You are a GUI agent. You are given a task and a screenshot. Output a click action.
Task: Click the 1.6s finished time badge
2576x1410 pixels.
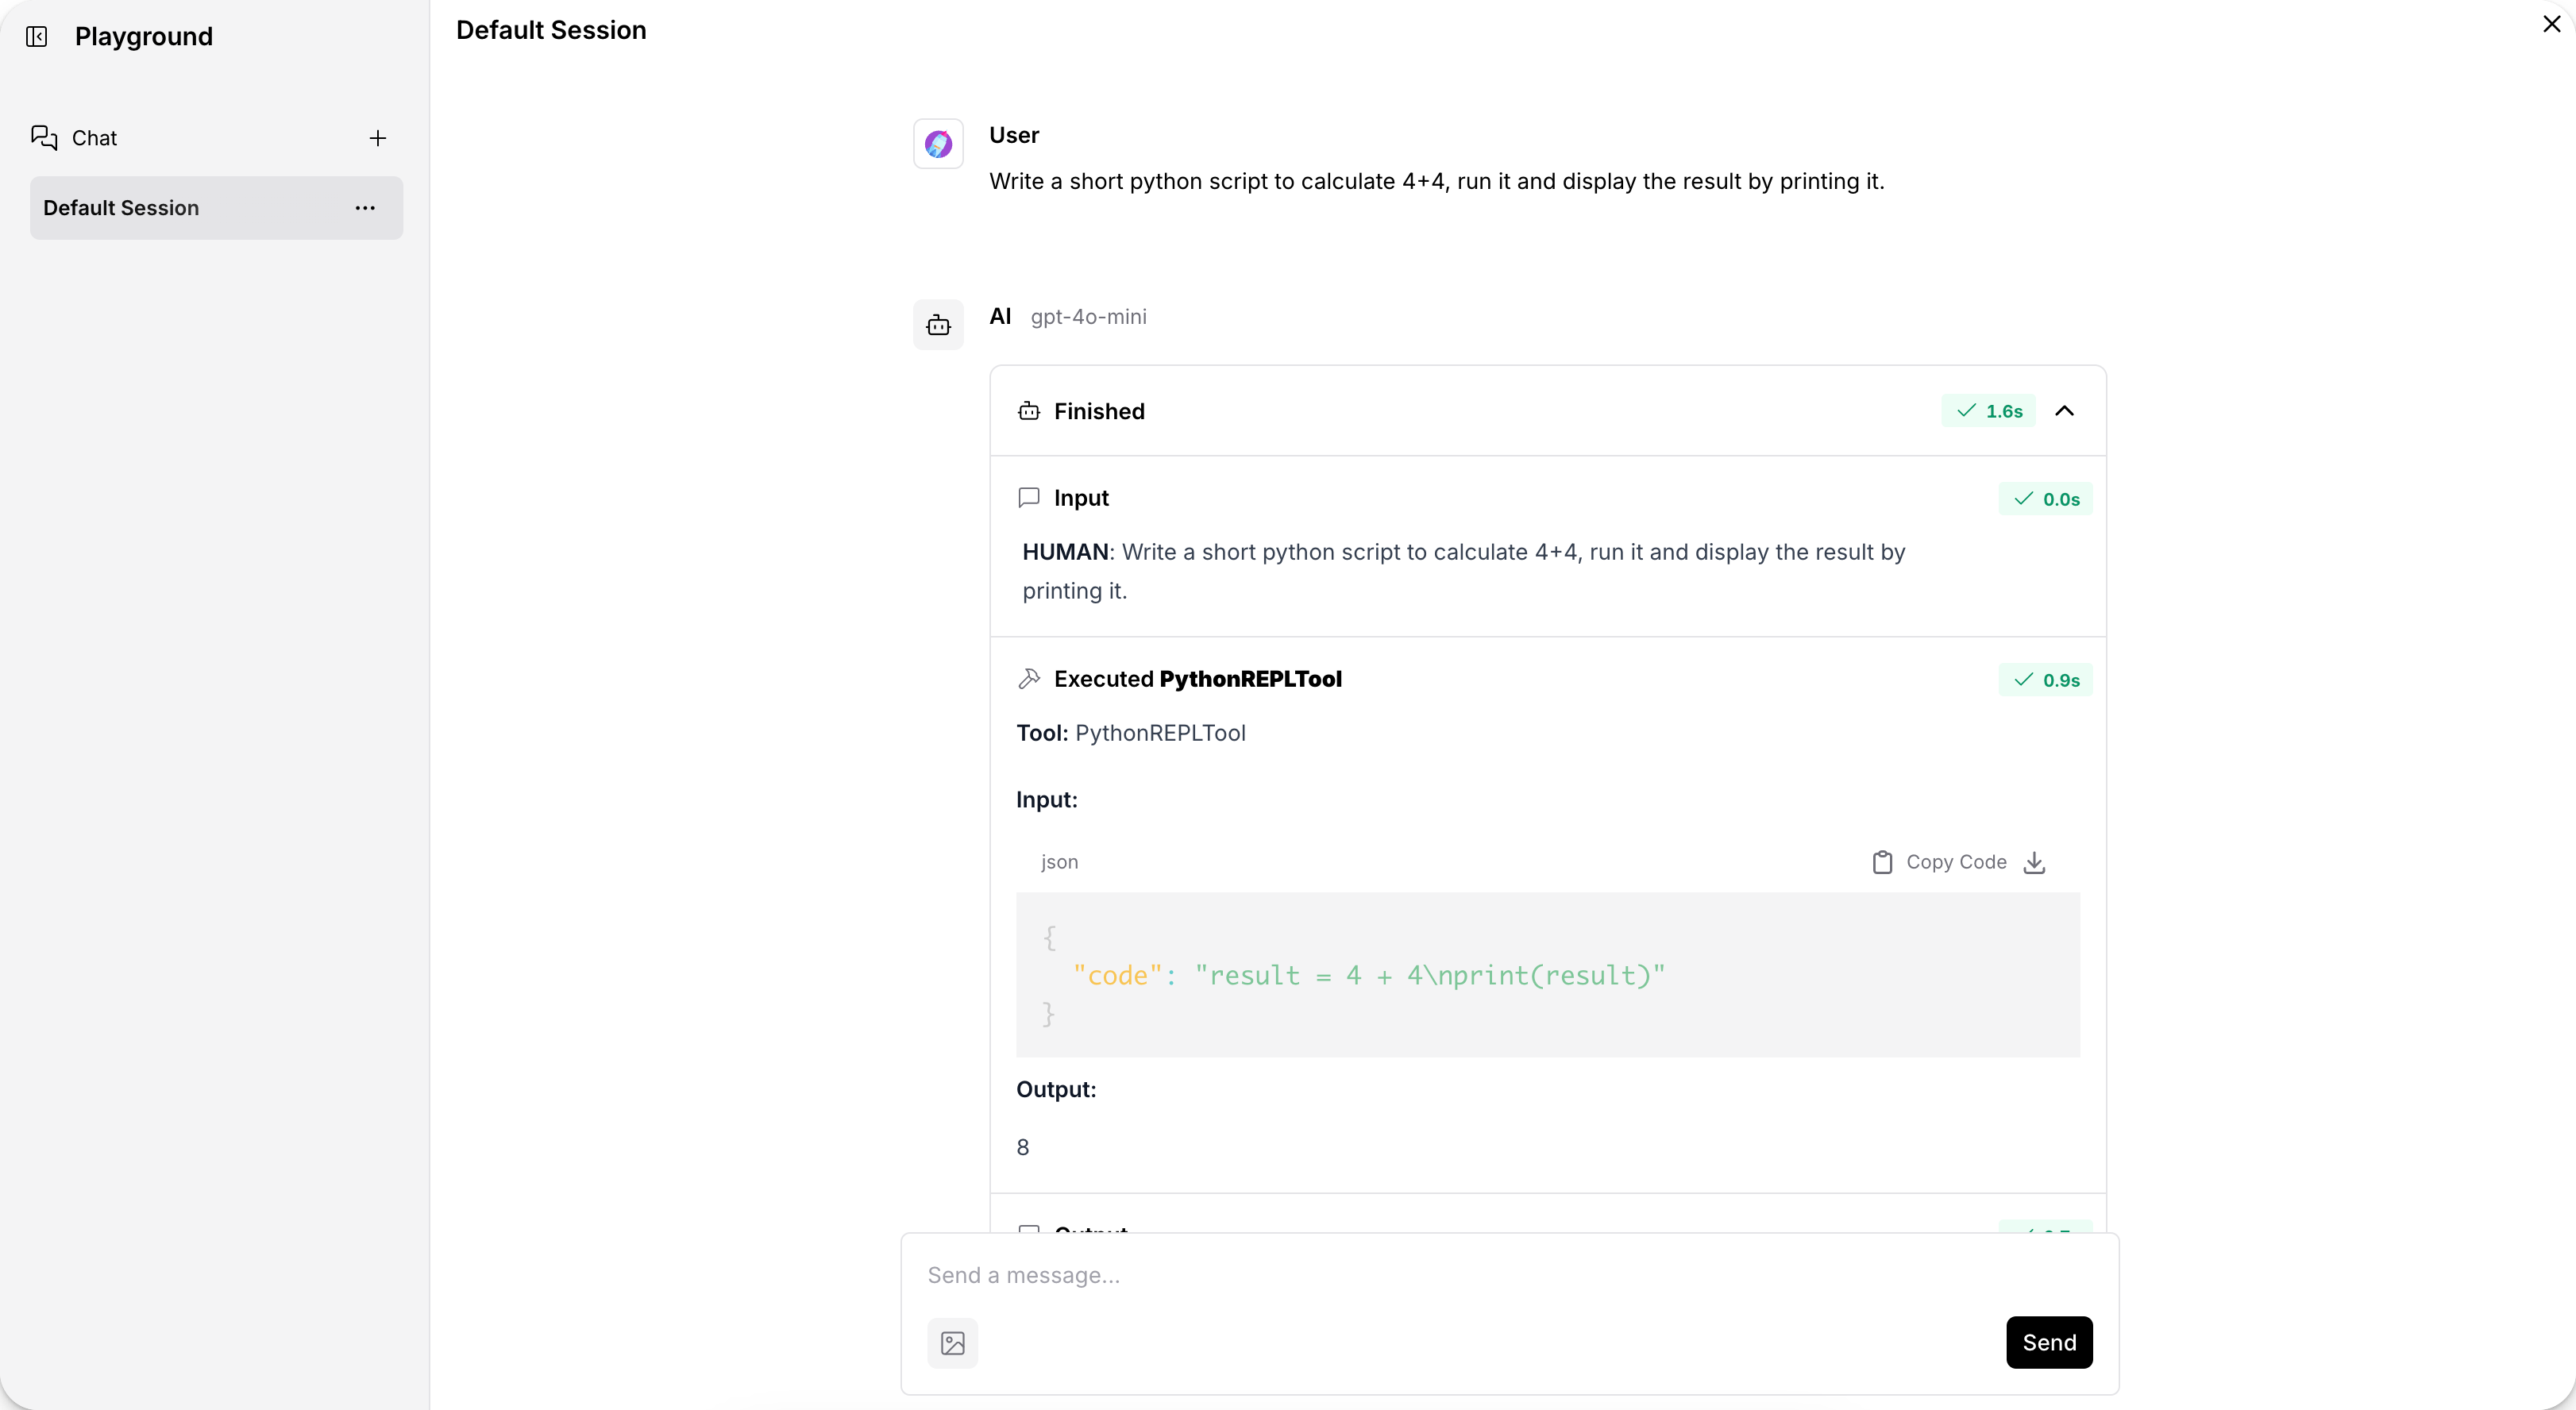pyautogui.click(x=1988, y=411)
